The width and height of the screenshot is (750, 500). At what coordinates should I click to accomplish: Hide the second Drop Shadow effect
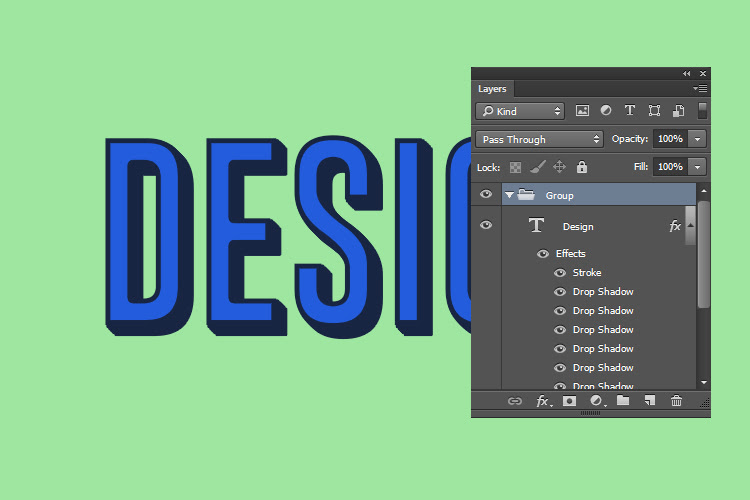tap(560, 311)
